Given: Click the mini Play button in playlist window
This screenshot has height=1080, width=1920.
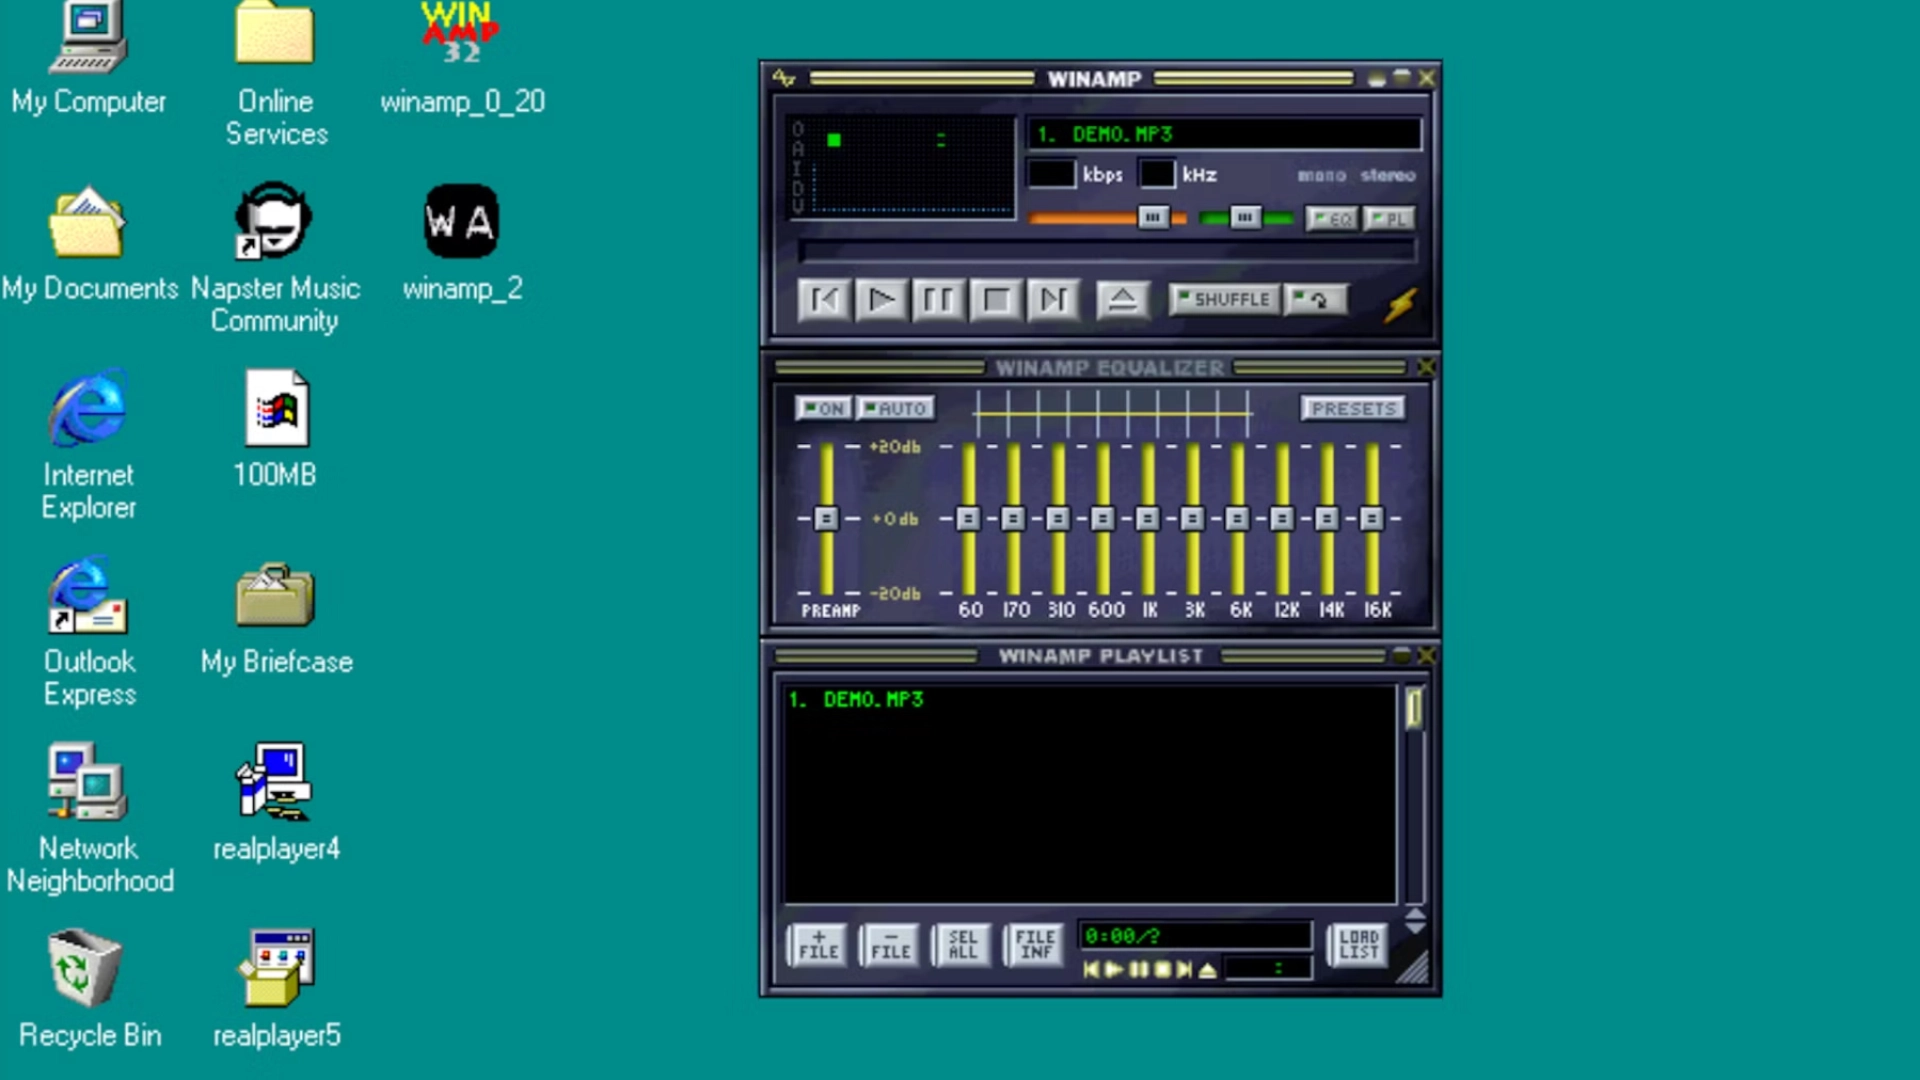Looking at the screenshot, I should (x=1114, y=969).
